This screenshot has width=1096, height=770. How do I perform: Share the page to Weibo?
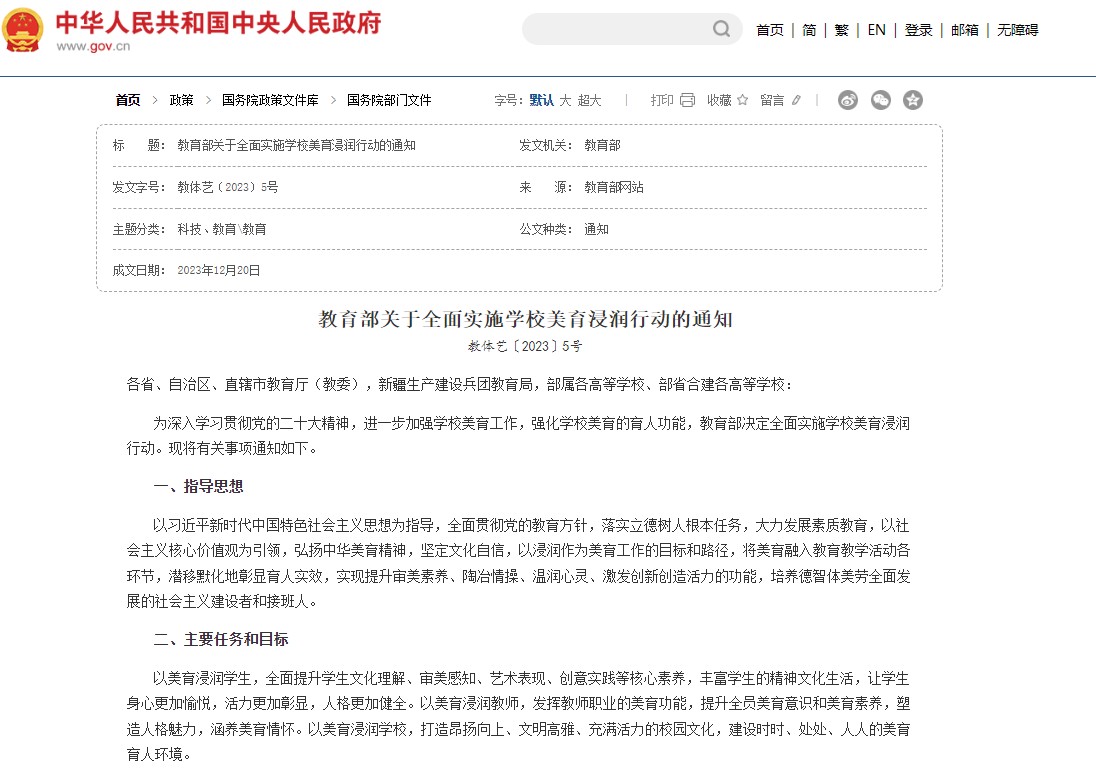848,100
